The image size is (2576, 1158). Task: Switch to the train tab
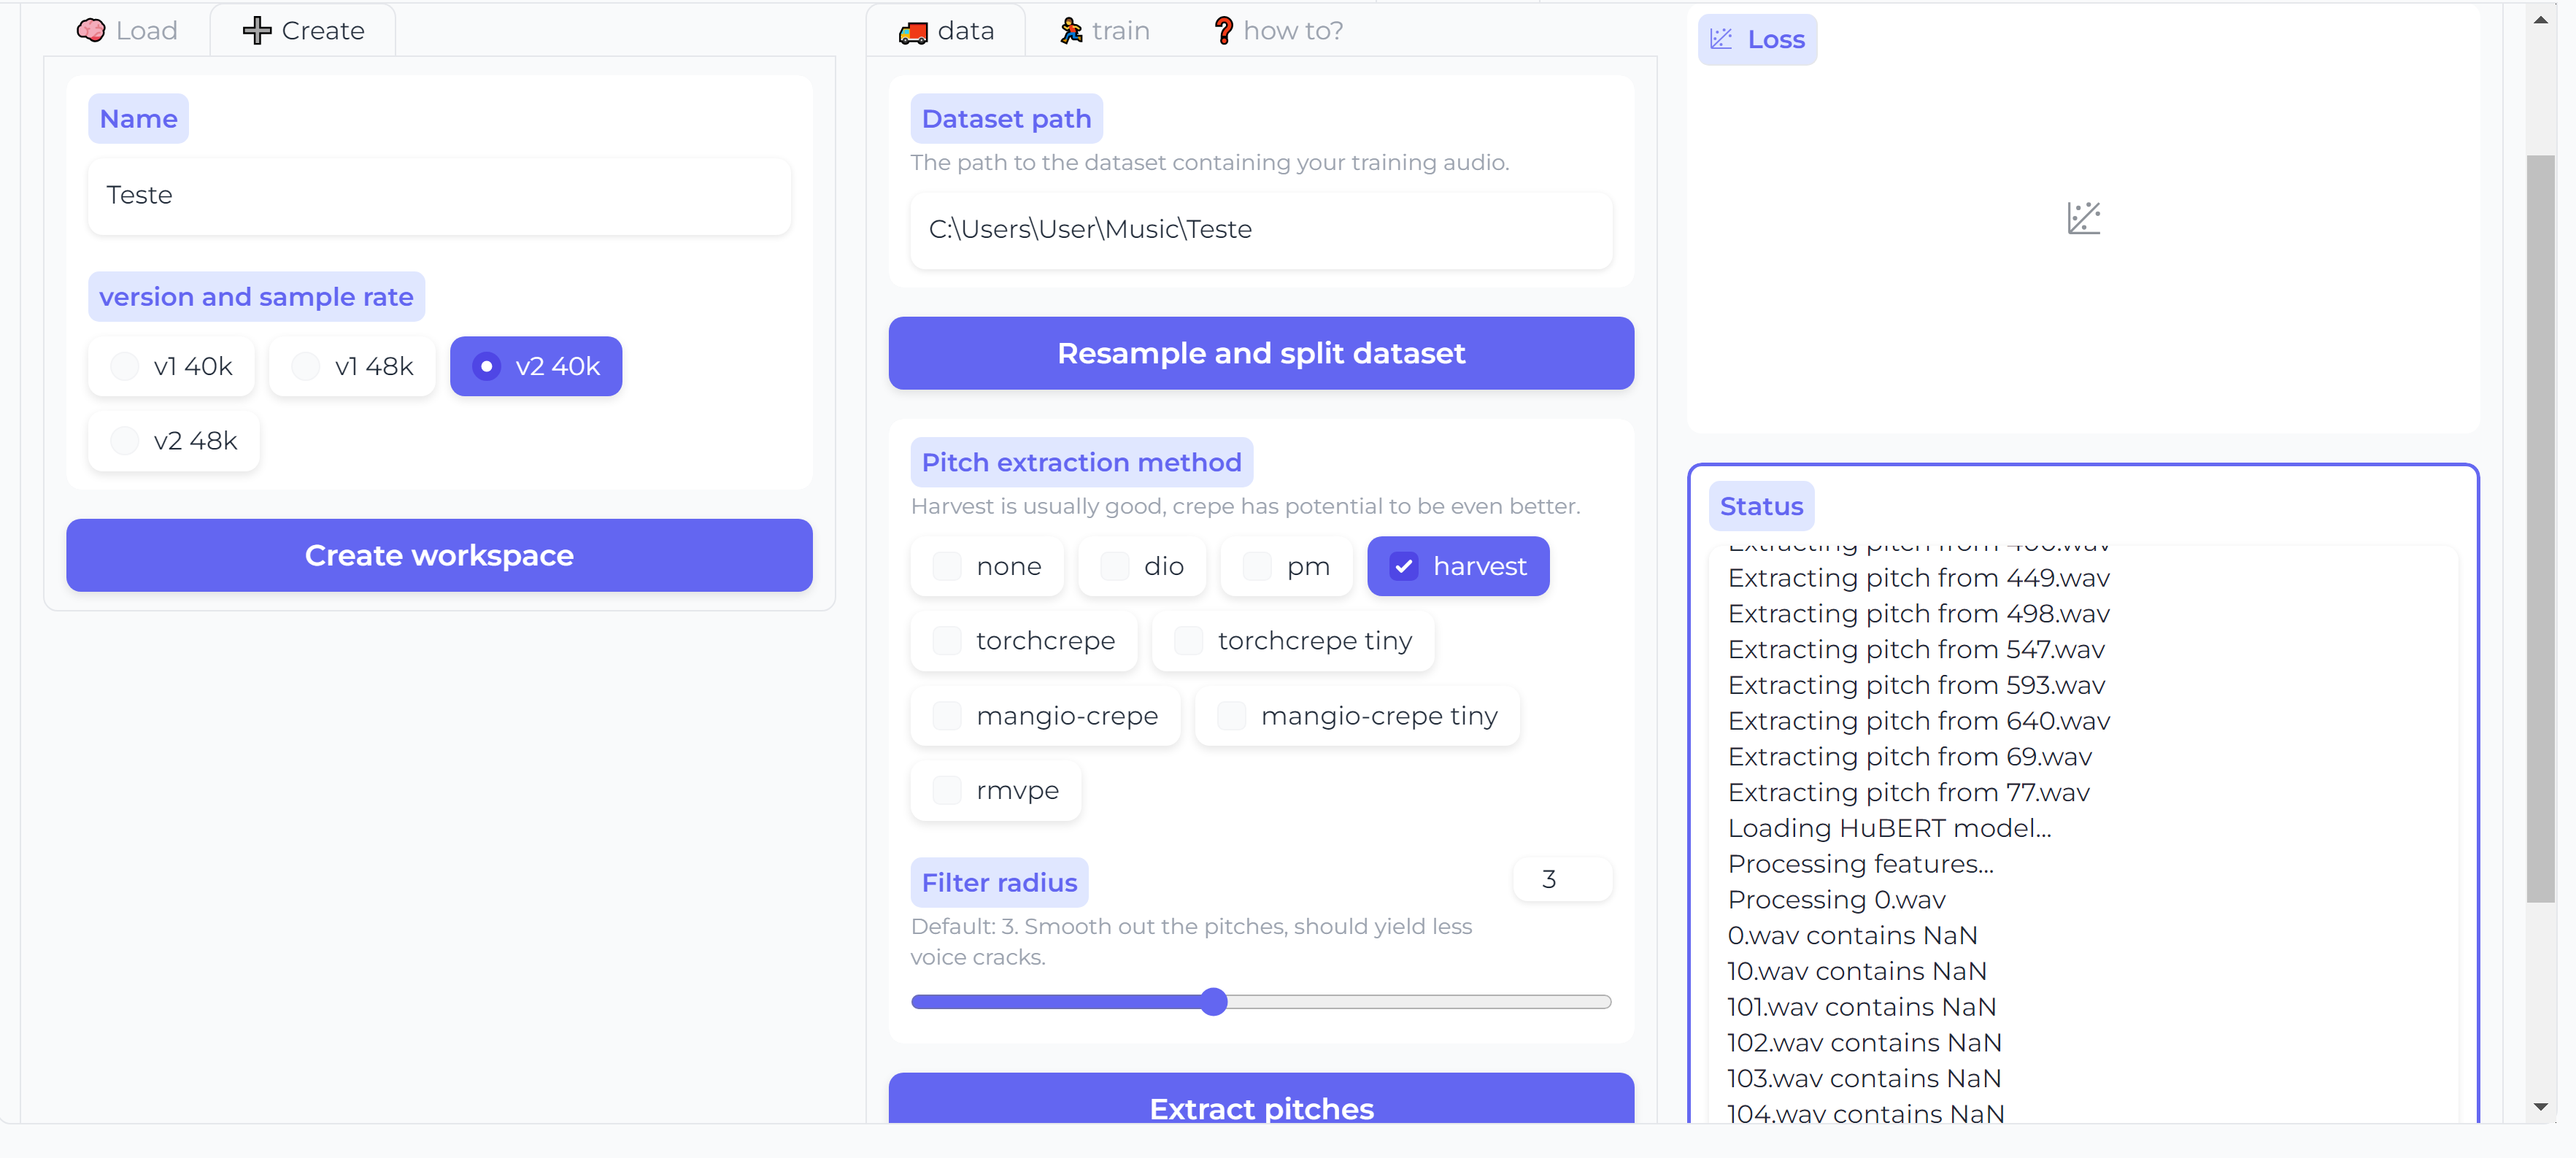(1103, 31)
